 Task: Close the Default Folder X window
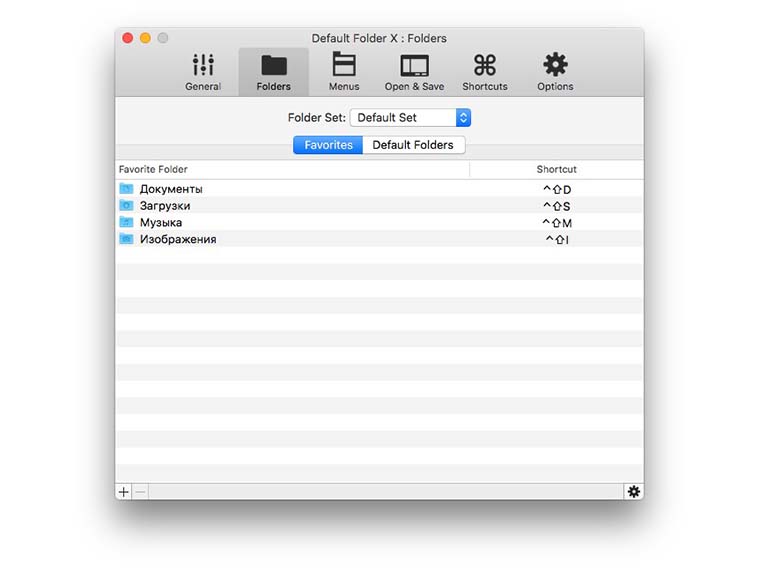pyautogui.click(x=127, y=38)
